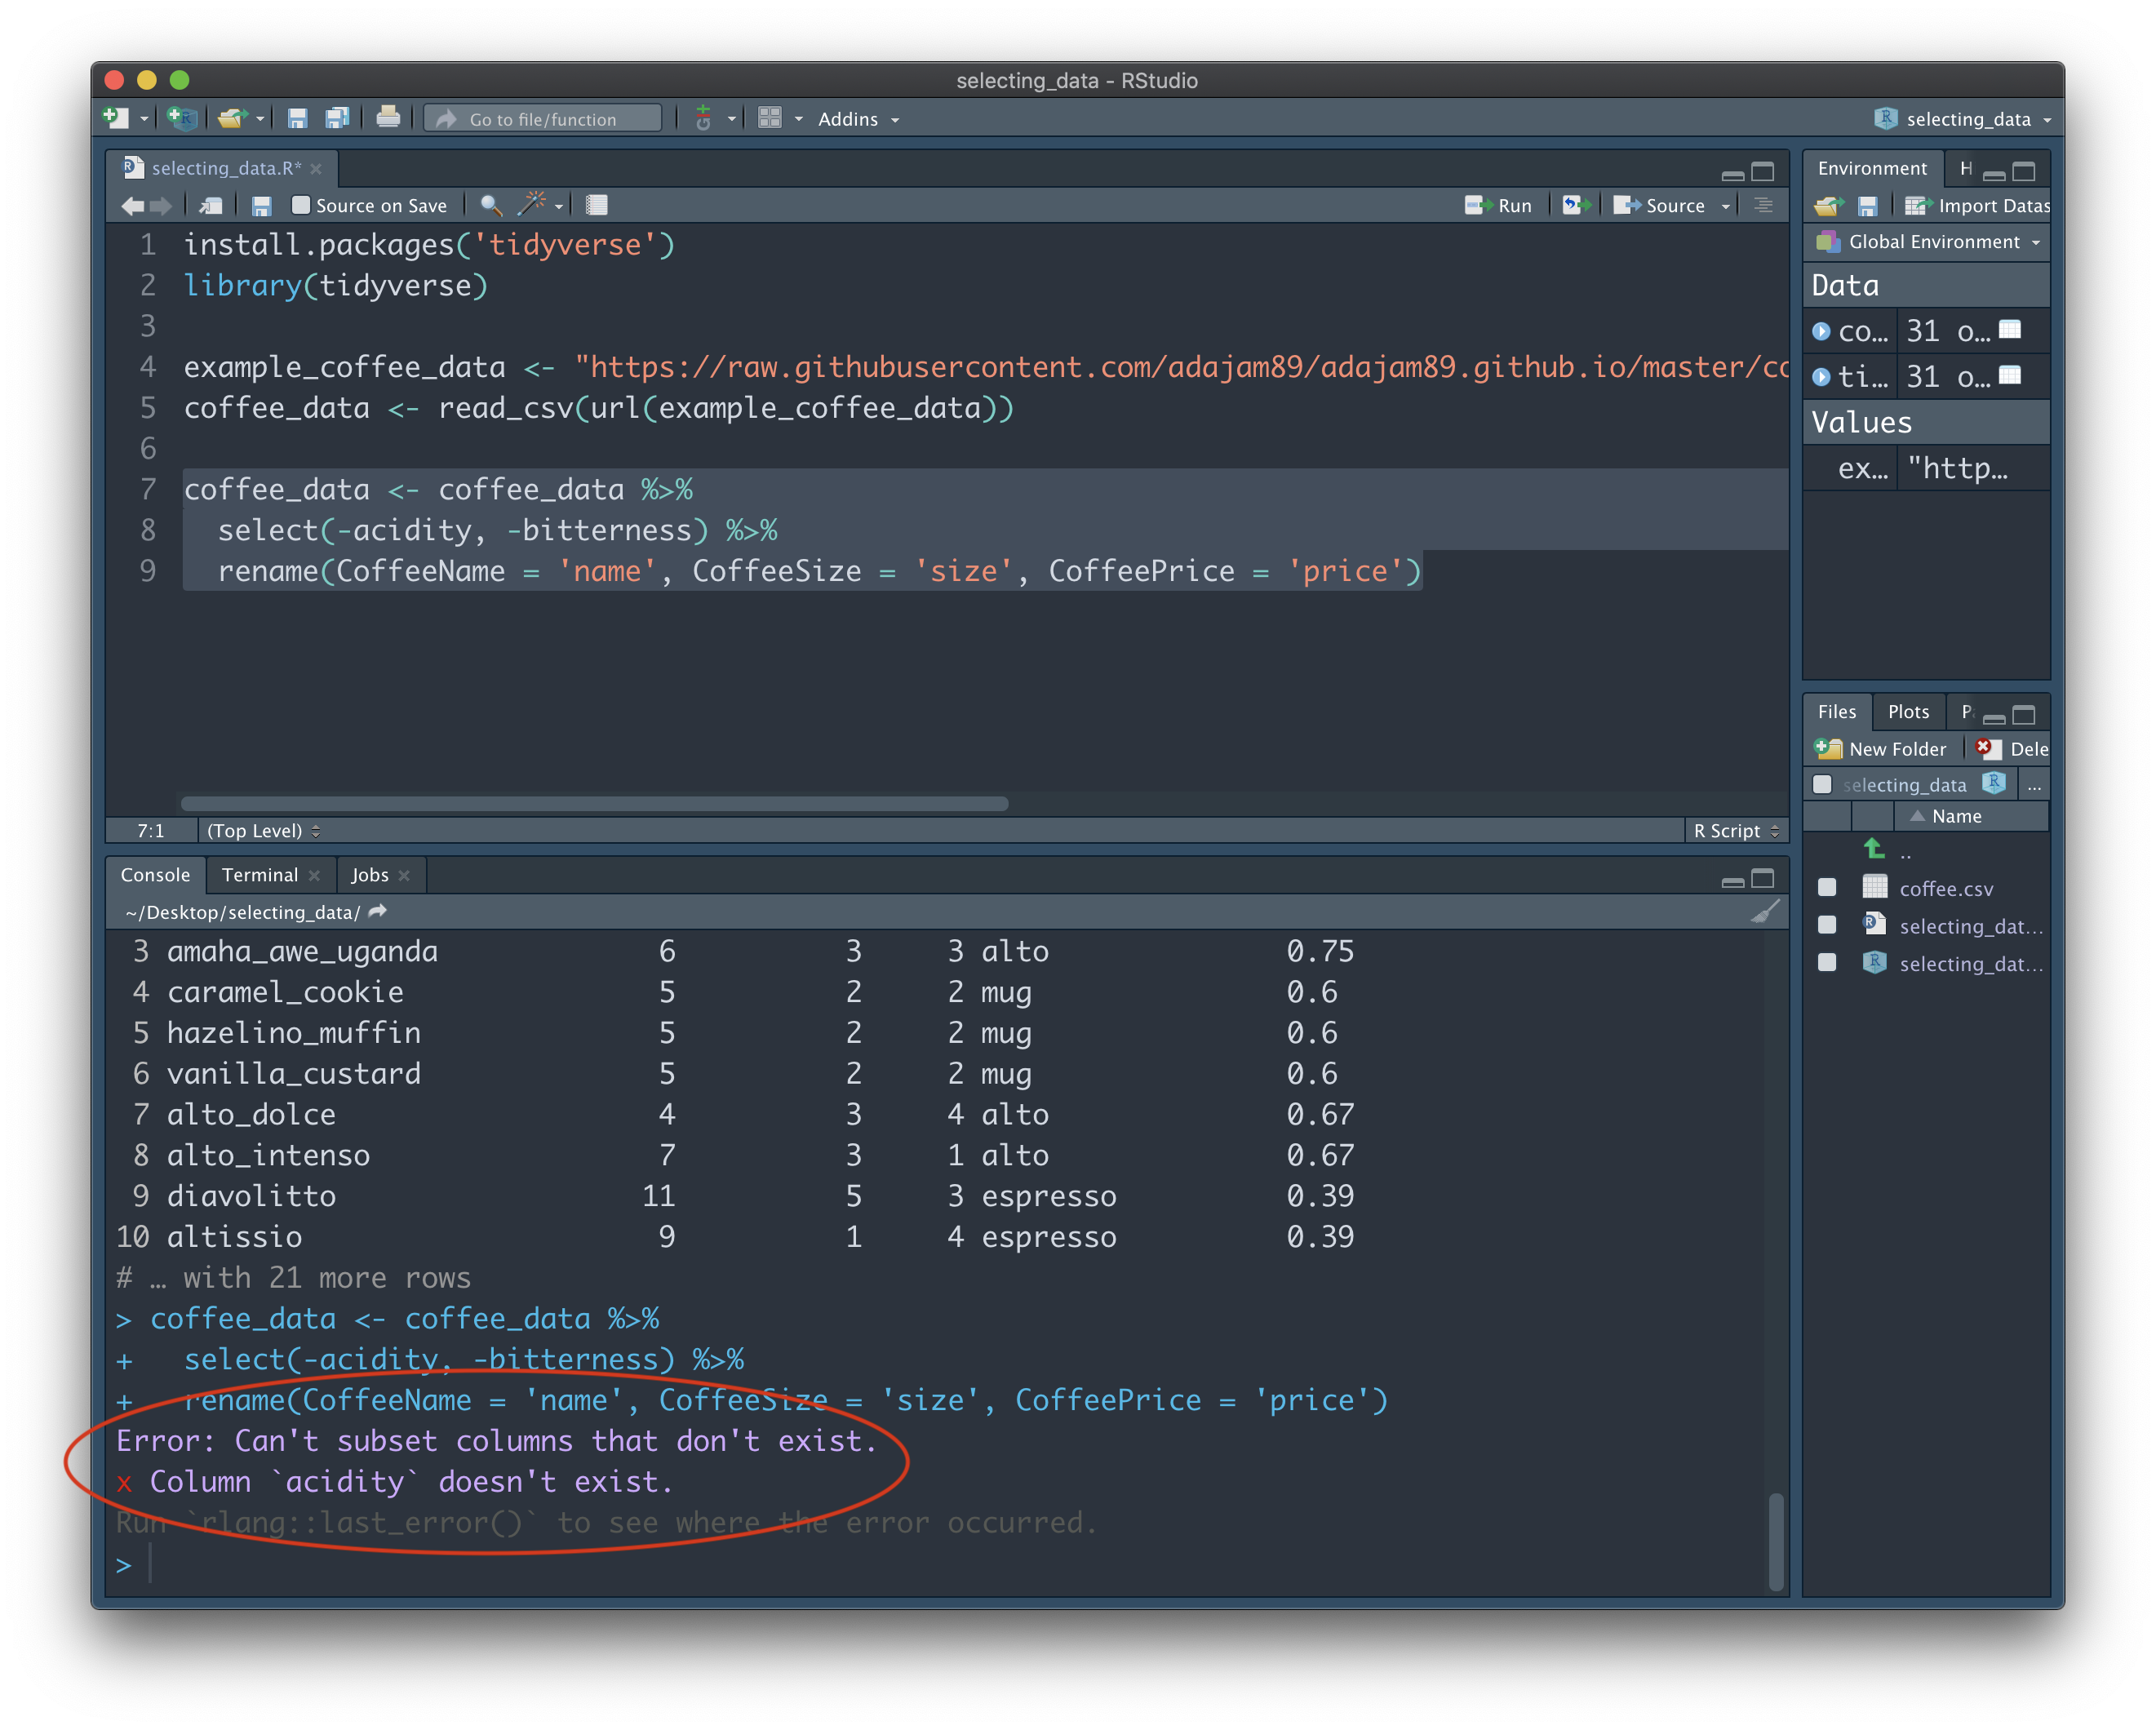Viewport: 2156px width, 1730px height.
Task: Open the R Script file type selector
Action: [x=1736, y=831]
